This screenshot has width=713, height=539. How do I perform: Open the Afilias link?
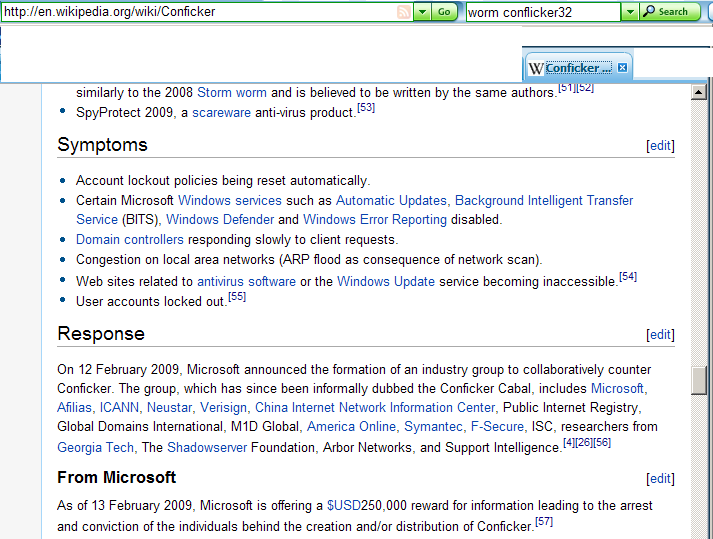74,408
